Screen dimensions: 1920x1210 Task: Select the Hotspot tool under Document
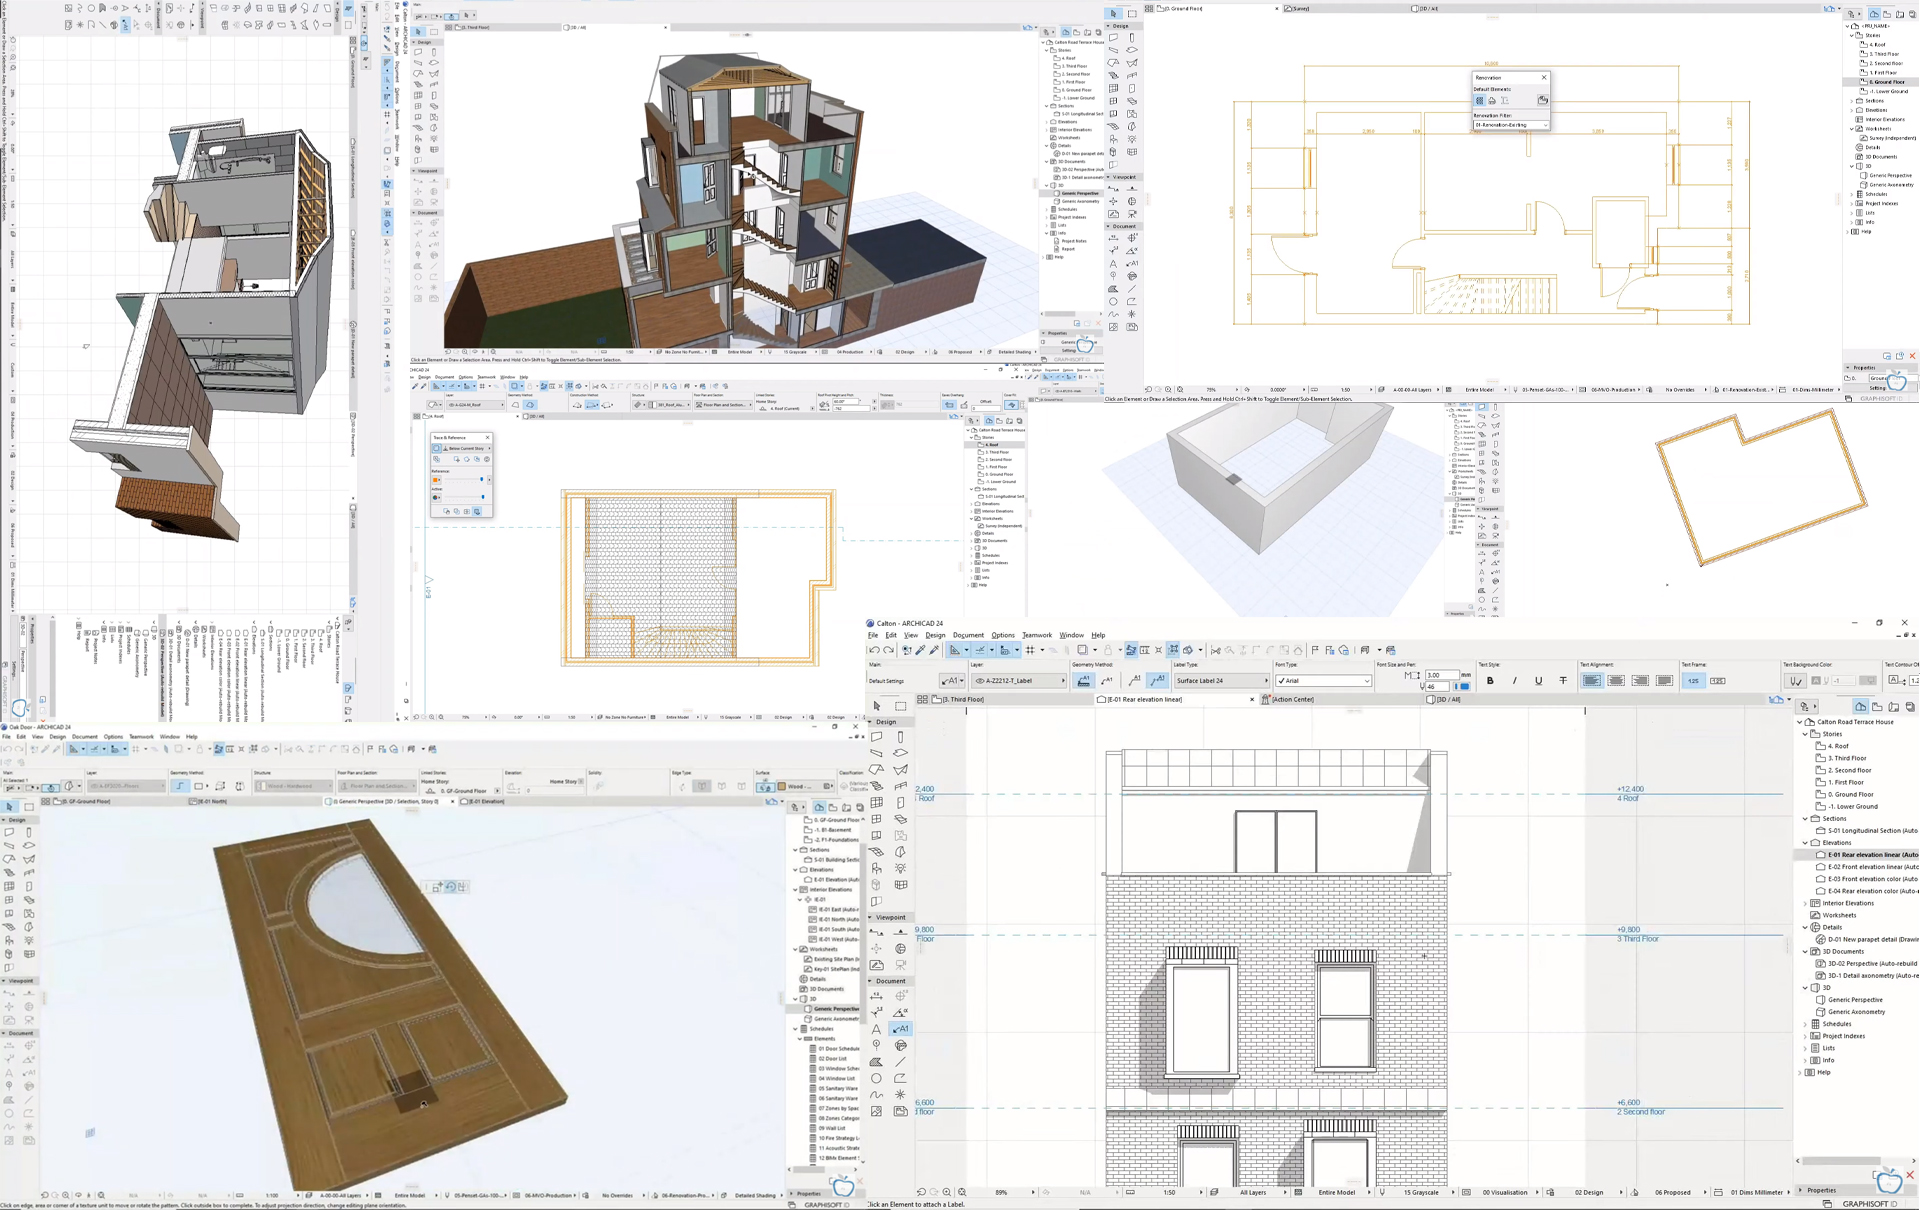point(901,1094)
